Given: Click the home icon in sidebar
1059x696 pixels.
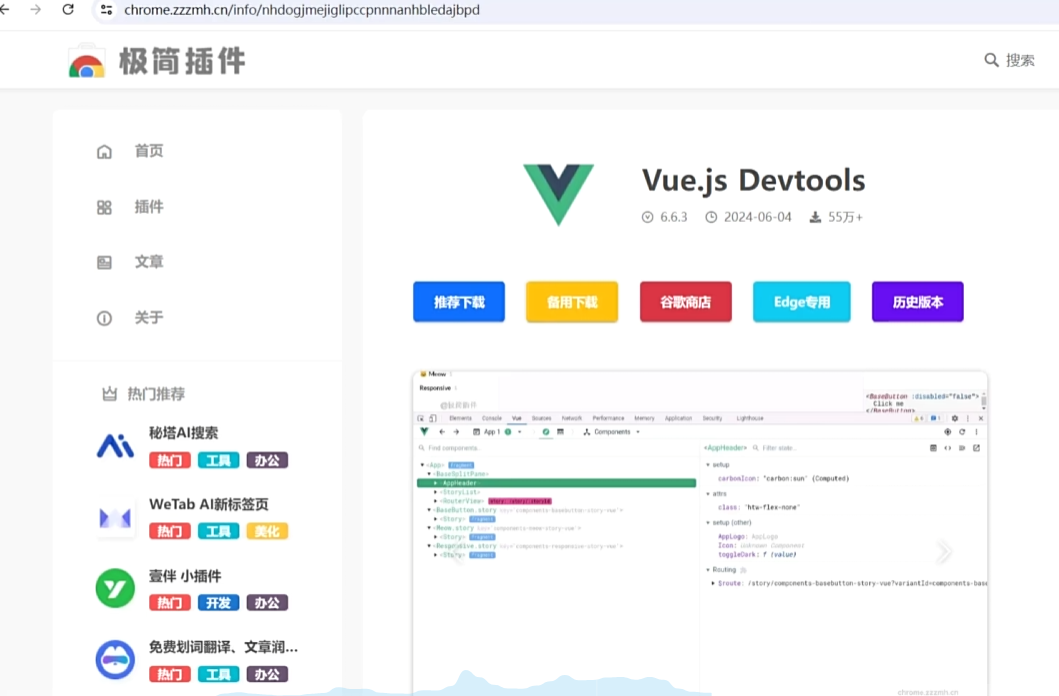Looking at the screenshot, I should (x=104, y=151).
